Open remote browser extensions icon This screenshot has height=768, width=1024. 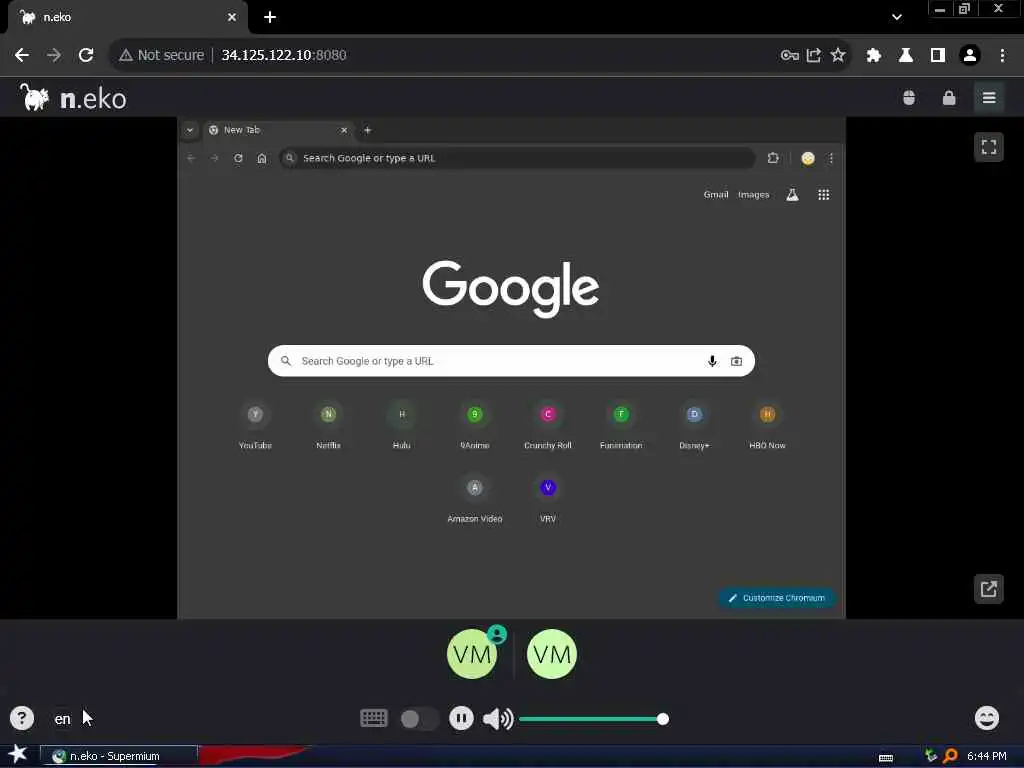tap(773, 158)
